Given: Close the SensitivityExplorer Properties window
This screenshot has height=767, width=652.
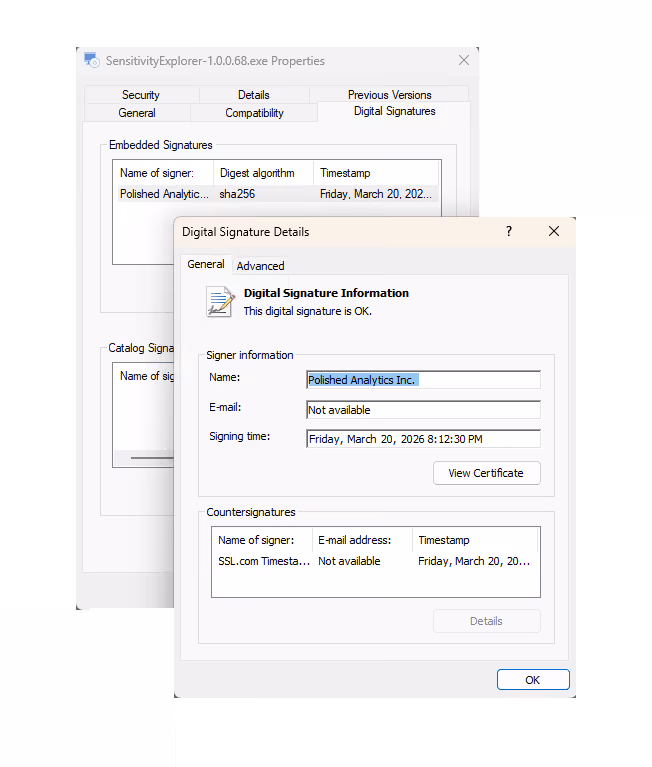Looking at the screenshot, I should (x=464, y=60).
